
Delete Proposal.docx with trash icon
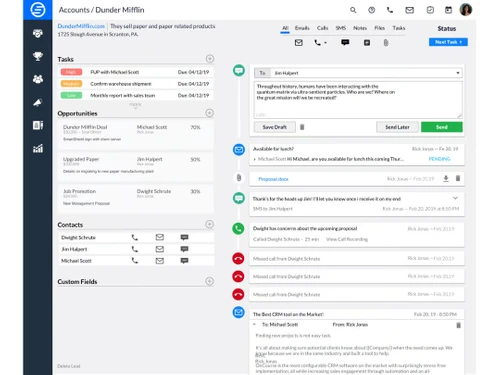(x=458, y=179)
